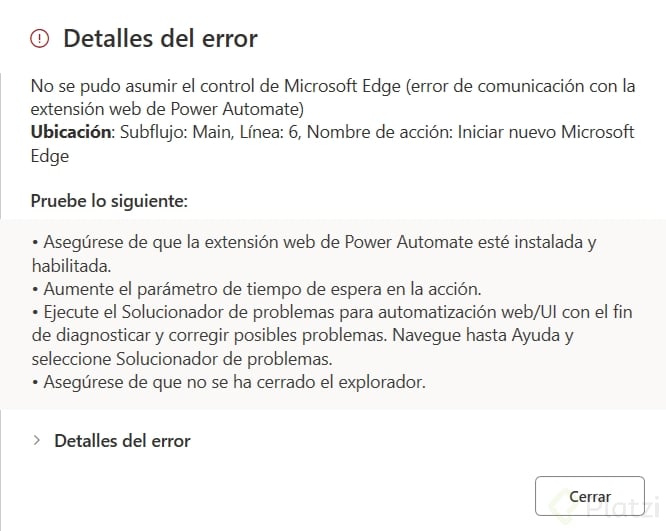
Task: Select the "No se pudo asumir el control" message
Action: (180, 86)
